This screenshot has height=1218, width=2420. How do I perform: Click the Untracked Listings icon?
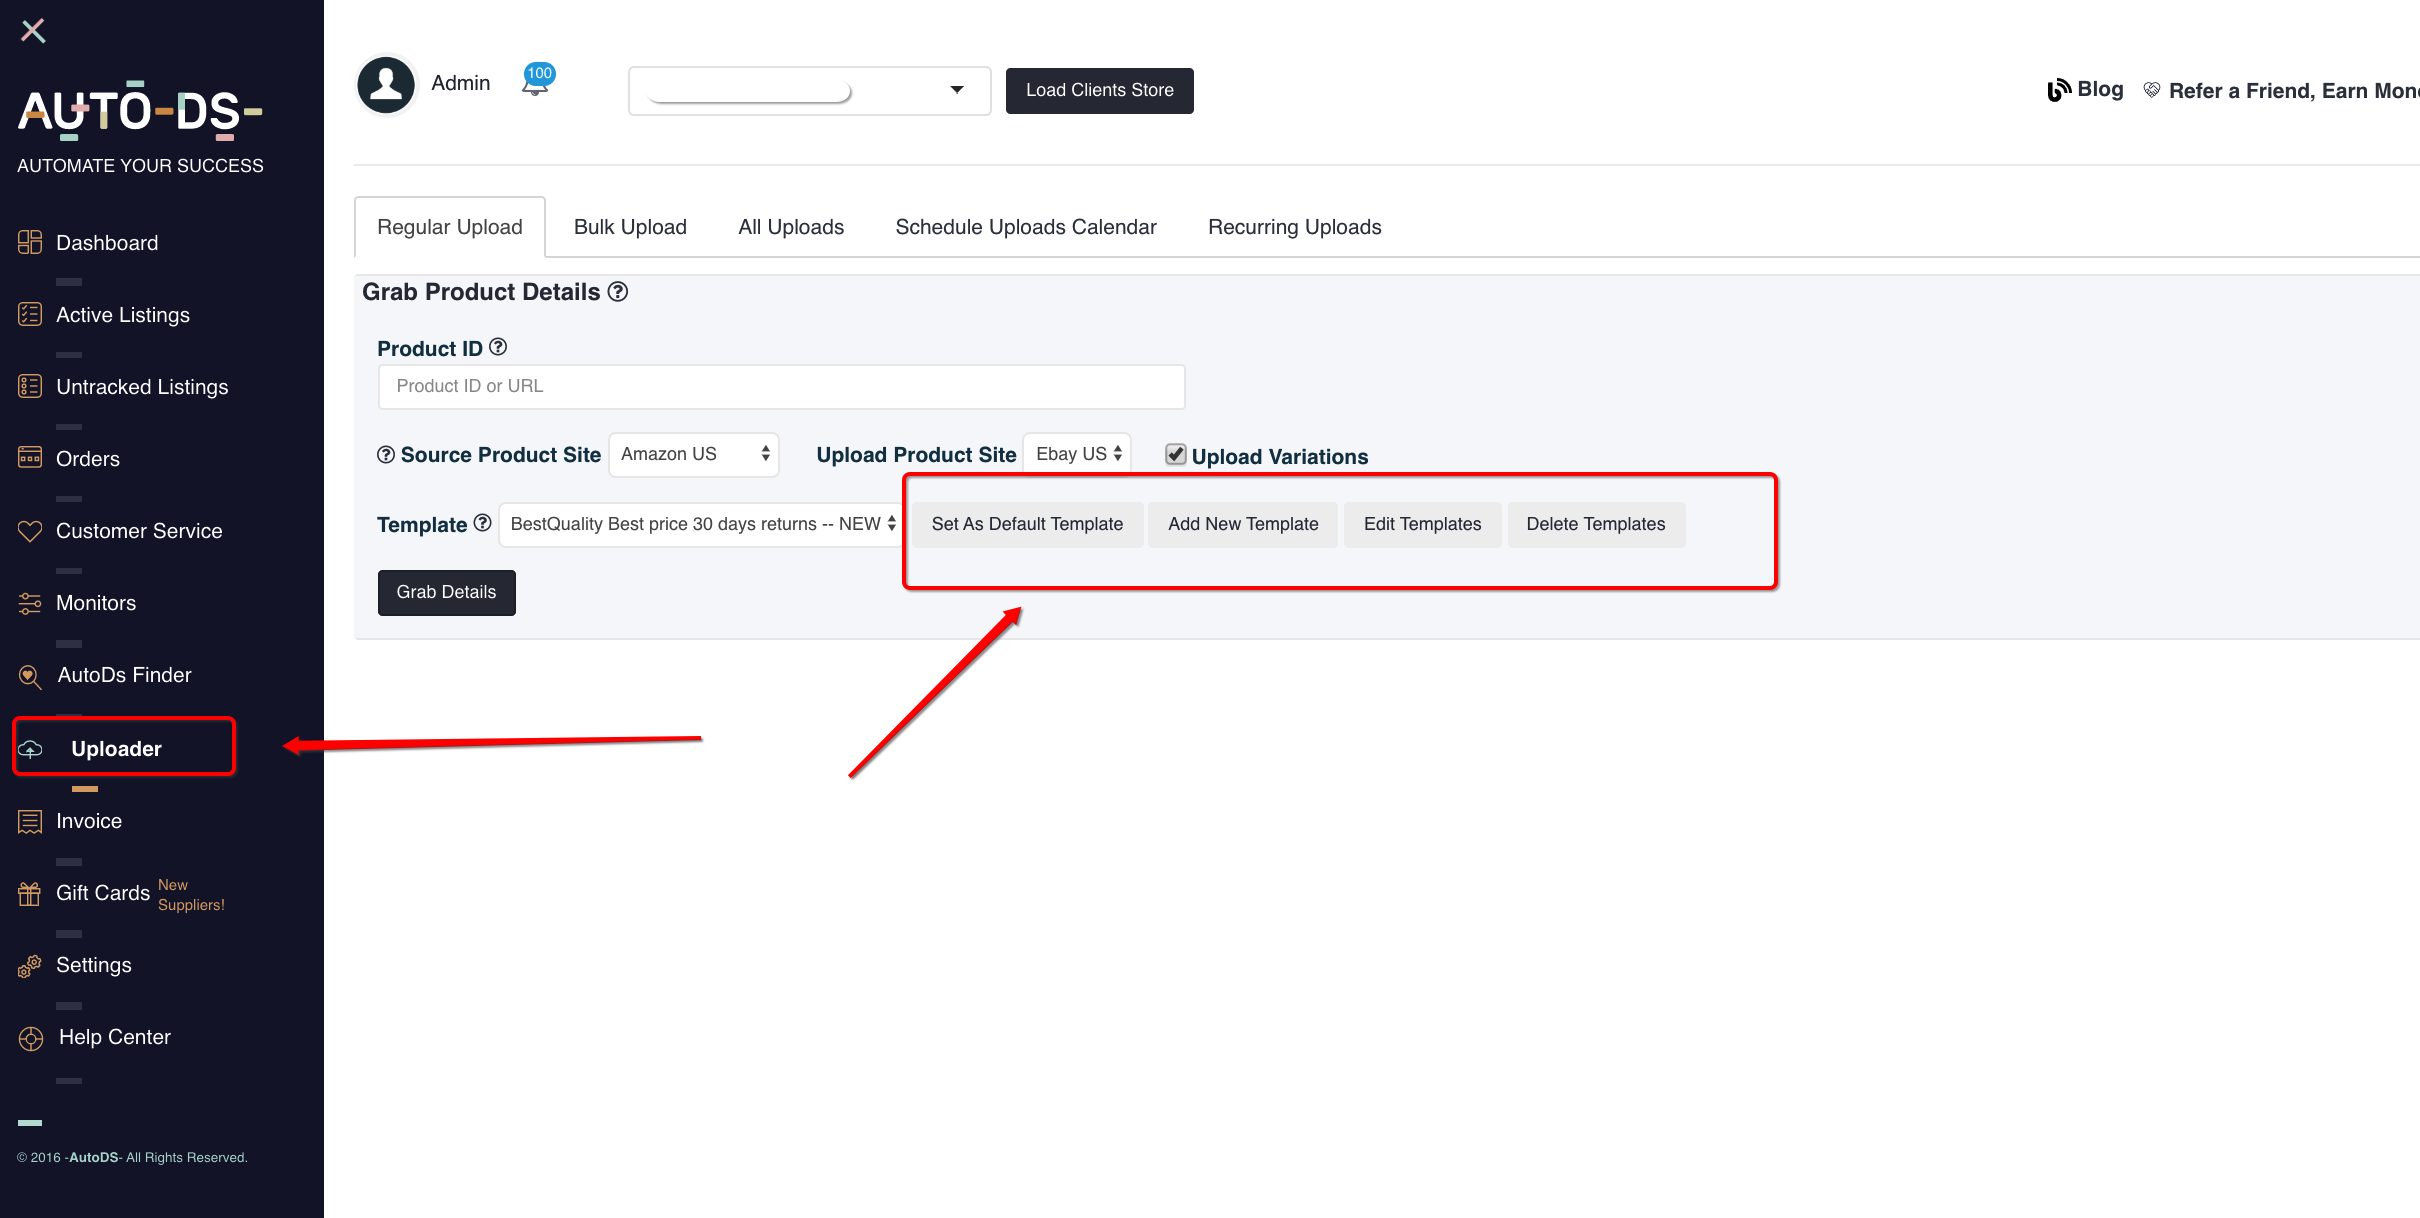(x=30, y=386)
